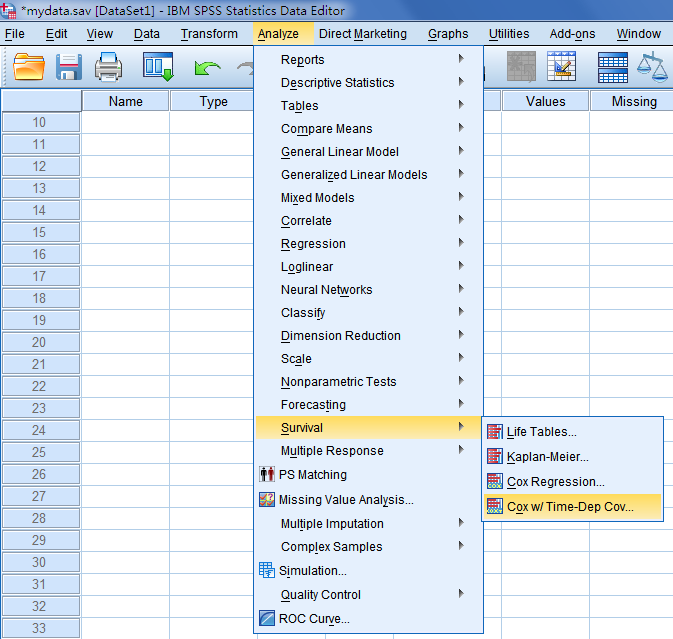Expand the Regression submenu
This screenshot has height=639, width=673.
(x=313, y=244)
